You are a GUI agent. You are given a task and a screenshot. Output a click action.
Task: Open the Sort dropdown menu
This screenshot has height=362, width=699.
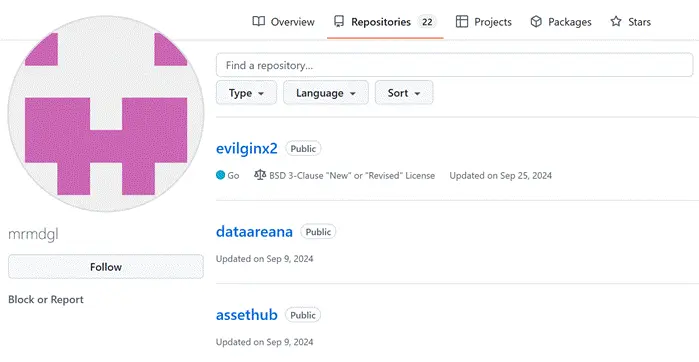click(x=404, y=93)
